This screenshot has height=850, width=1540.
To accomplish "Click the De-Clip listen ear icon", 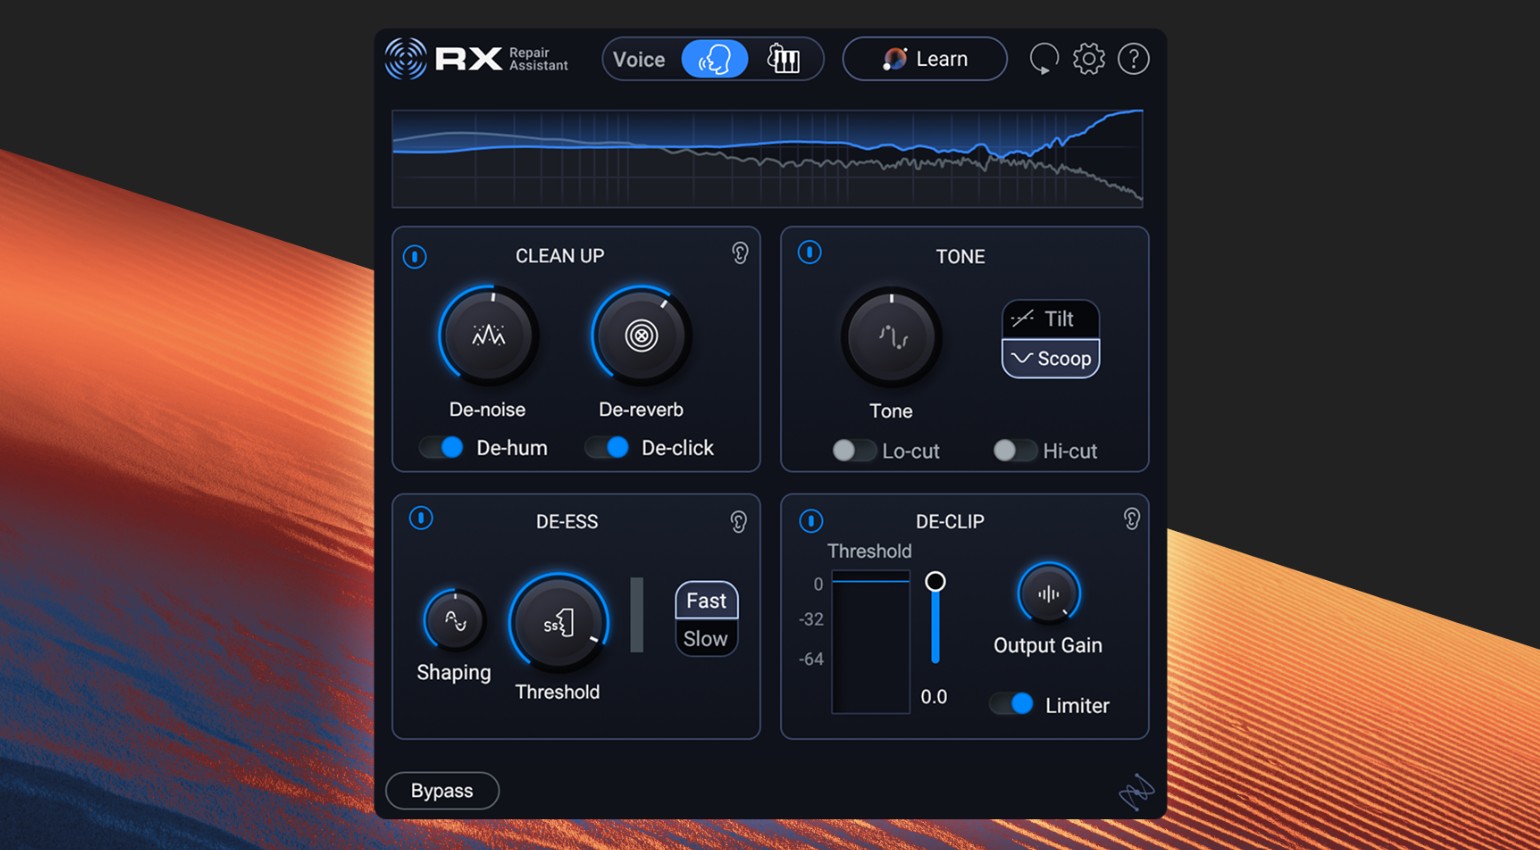I will pyautogui.click(x=1131, y=519).
